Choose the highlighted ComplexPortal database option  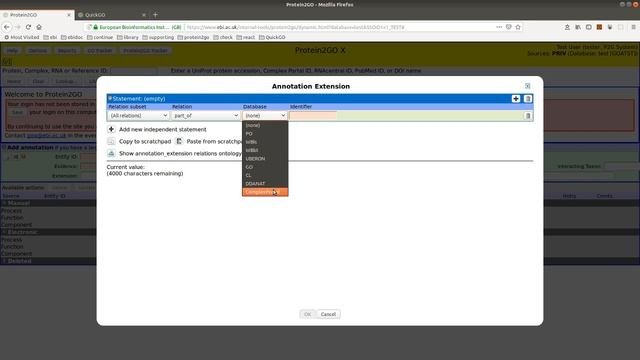click(x=265, y=192)
